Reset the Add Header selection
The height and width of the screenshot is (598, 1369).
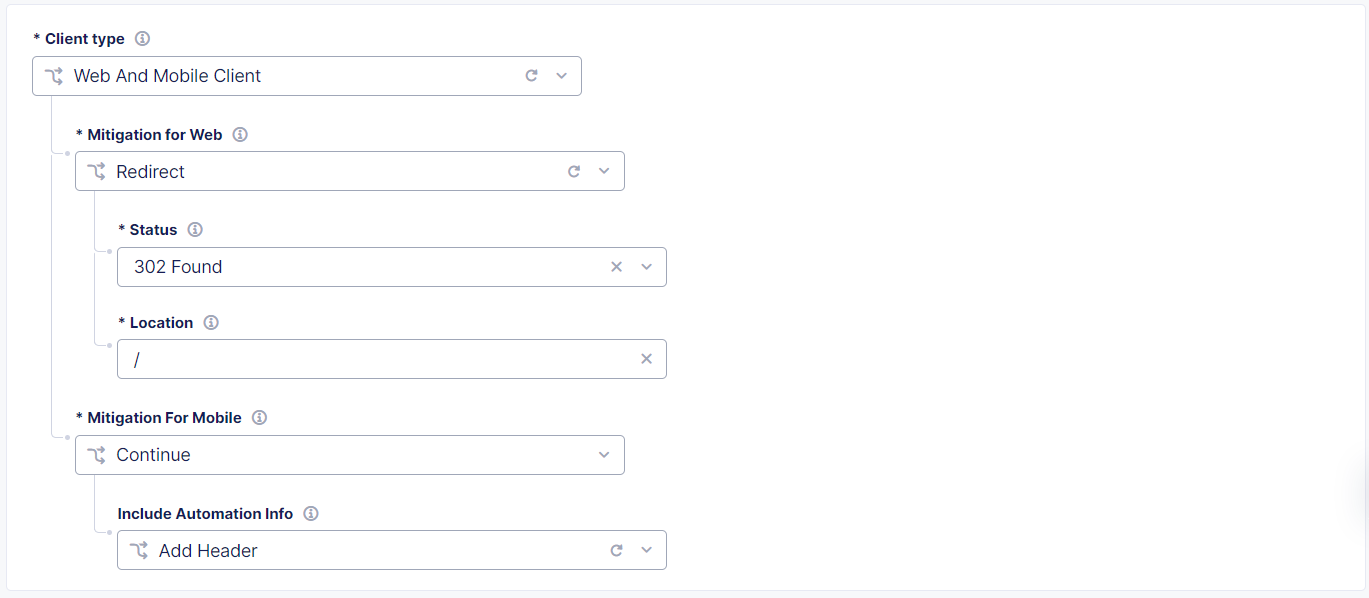[616, 551]
